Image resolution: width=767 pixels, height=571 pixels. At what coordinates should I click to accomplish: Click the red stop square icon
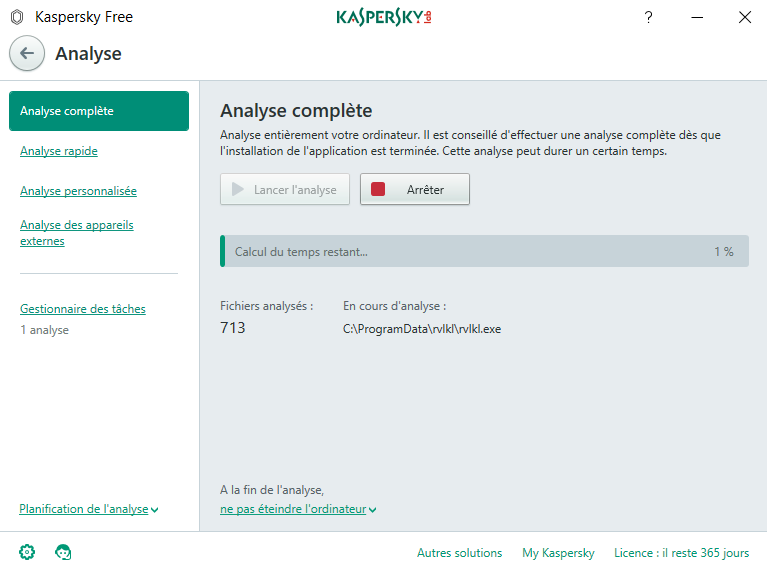tap(378, 189)
